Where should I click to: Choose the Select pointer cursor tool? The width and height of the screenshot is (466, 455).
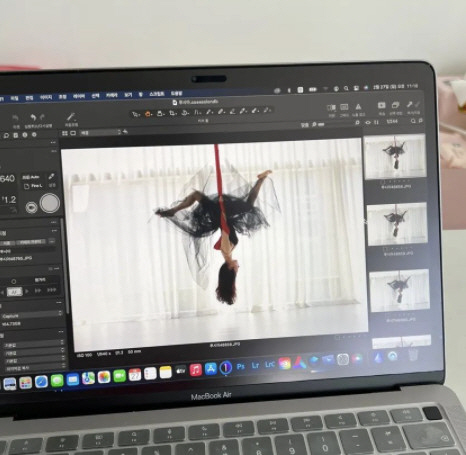click(x=135, y=114)
